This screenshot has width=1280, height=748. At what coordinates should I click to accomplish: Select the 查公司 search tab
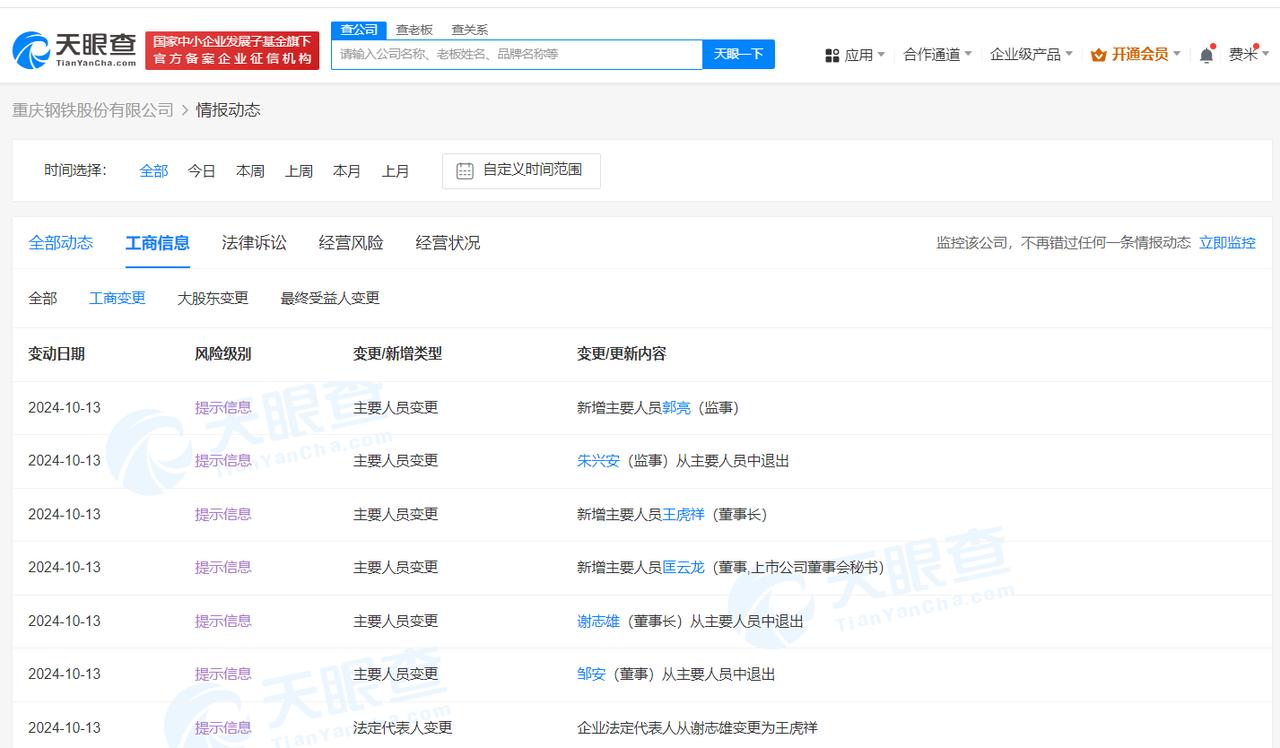tap(359, 30)
